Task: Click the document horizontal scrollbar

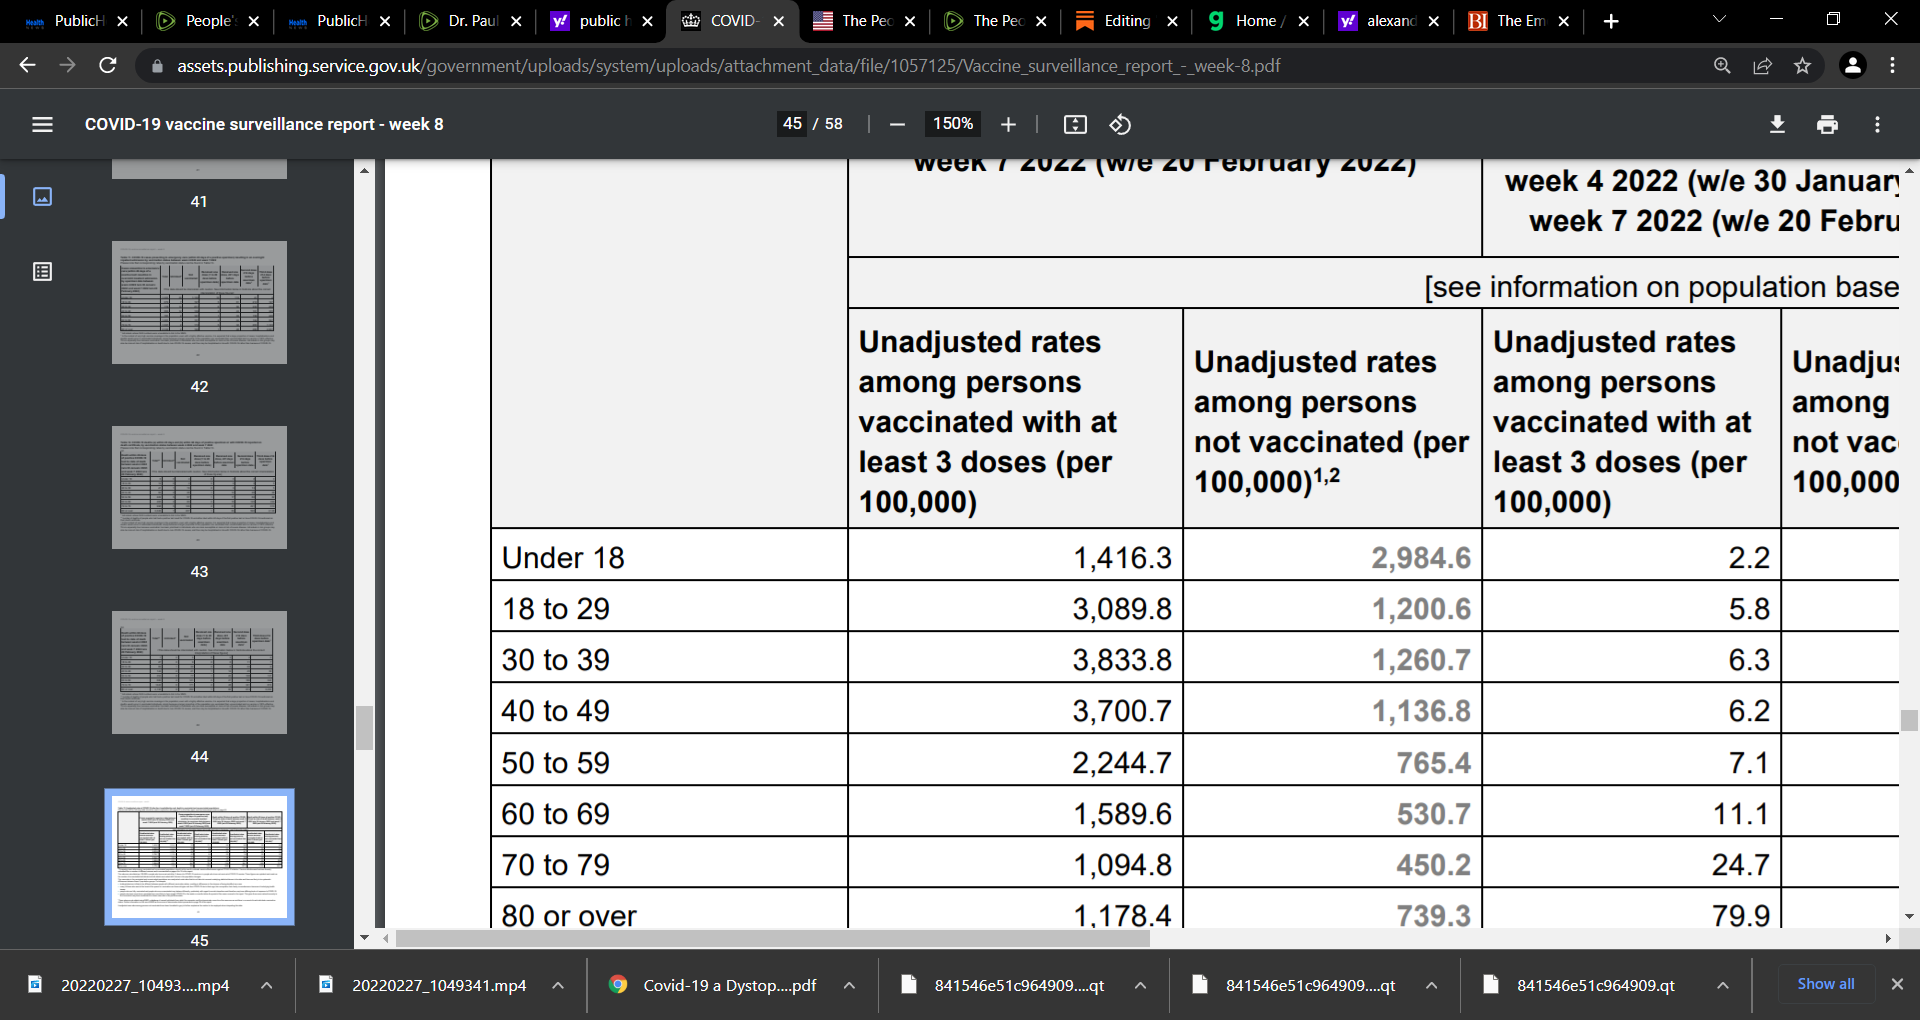Action: point(772,939)
